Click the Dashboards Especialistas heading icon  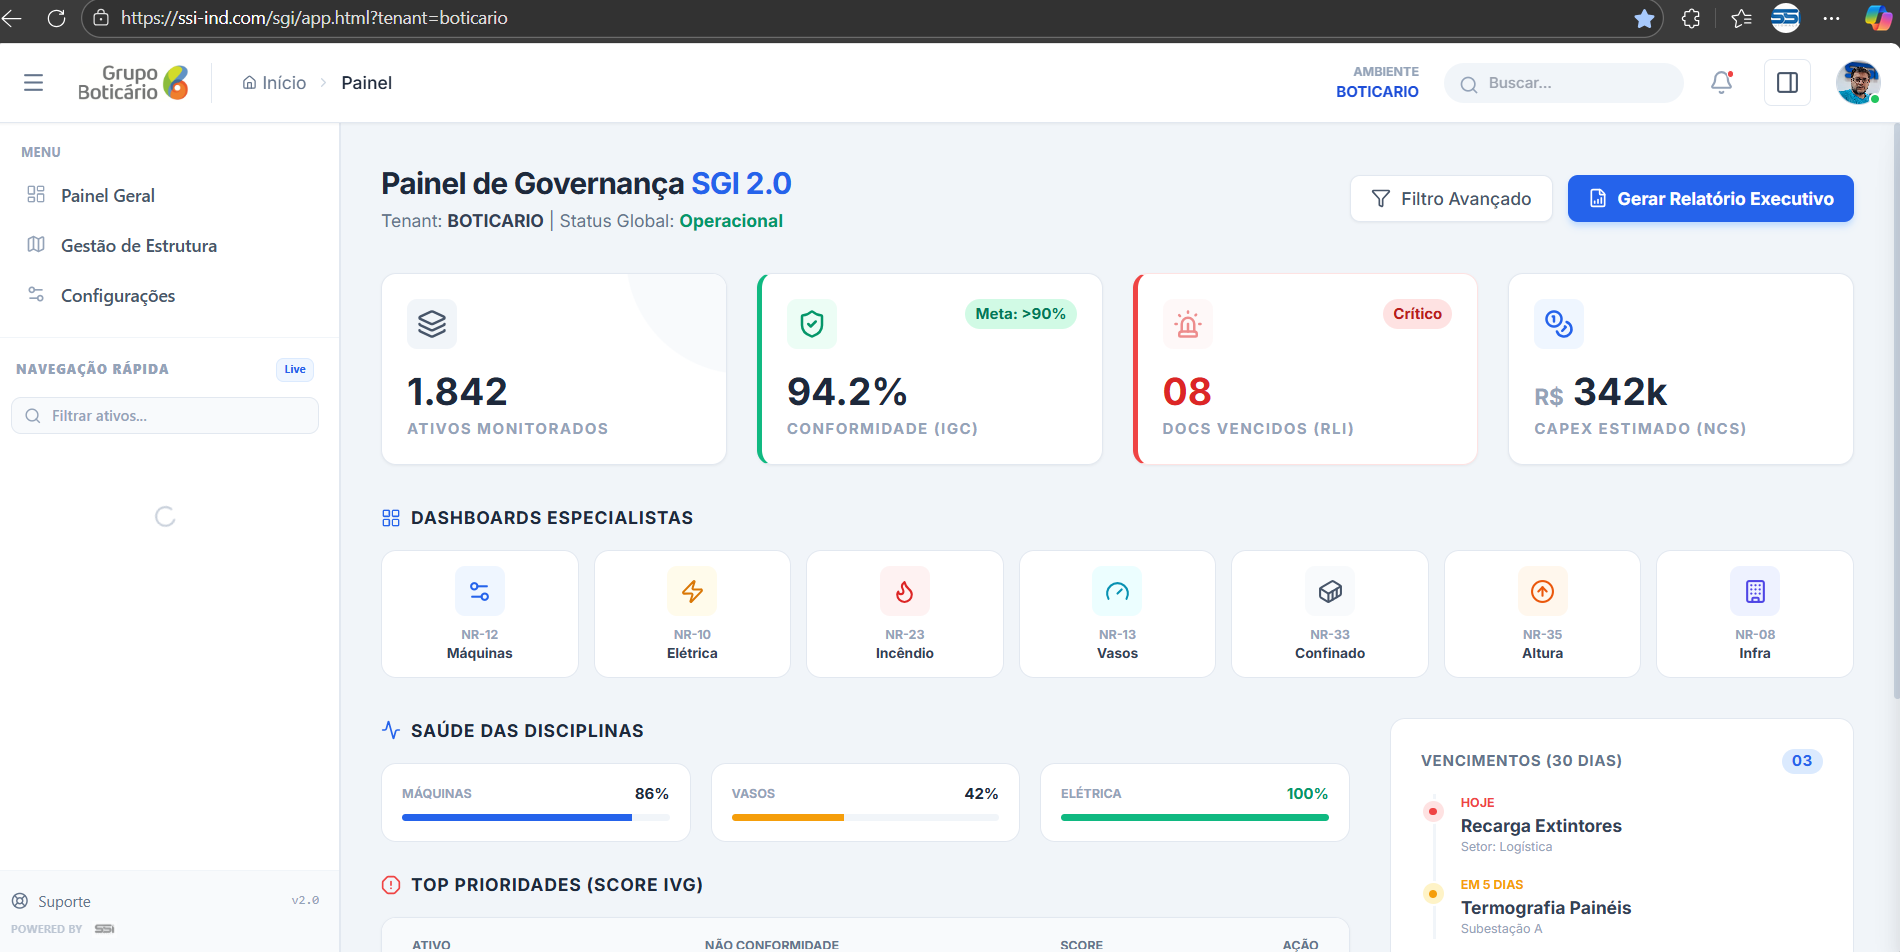391,518
